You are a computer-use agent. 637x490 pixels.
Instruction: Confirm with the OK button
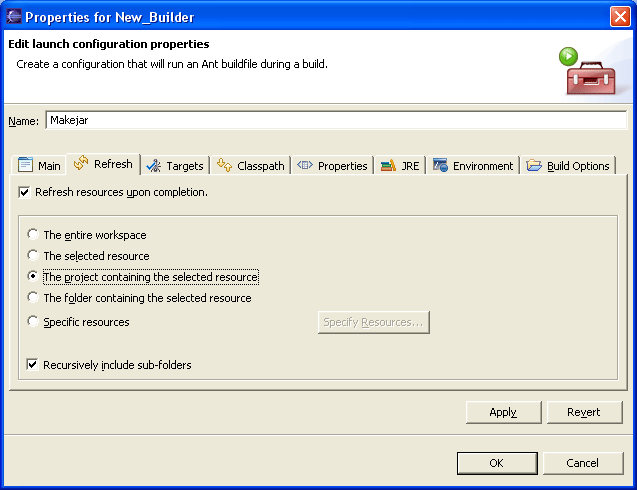pos(497,463)
